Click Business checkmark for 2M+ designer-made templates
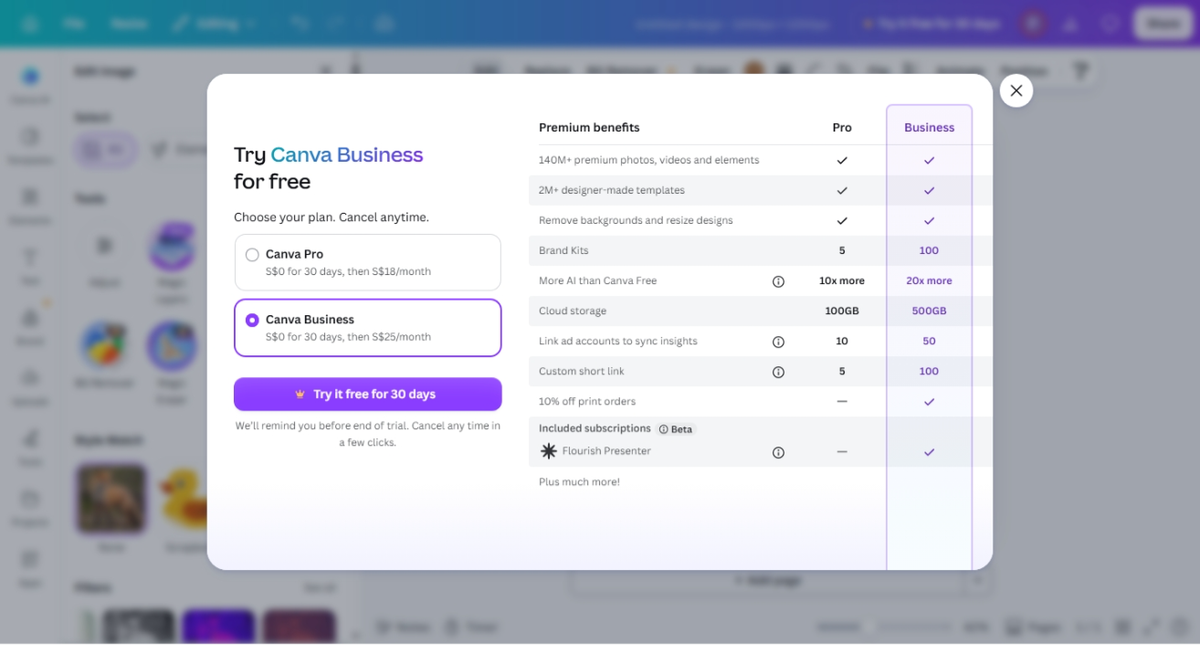Screen dimensions: 1200x648 (929, 190)
